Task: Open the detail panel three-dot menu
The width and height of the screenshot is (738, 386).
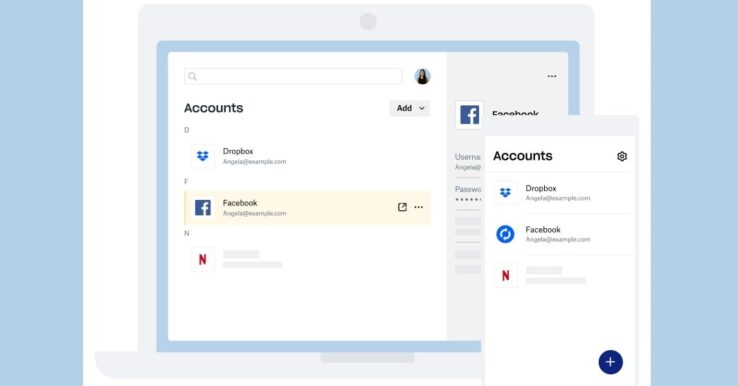Action: [552, 76]
